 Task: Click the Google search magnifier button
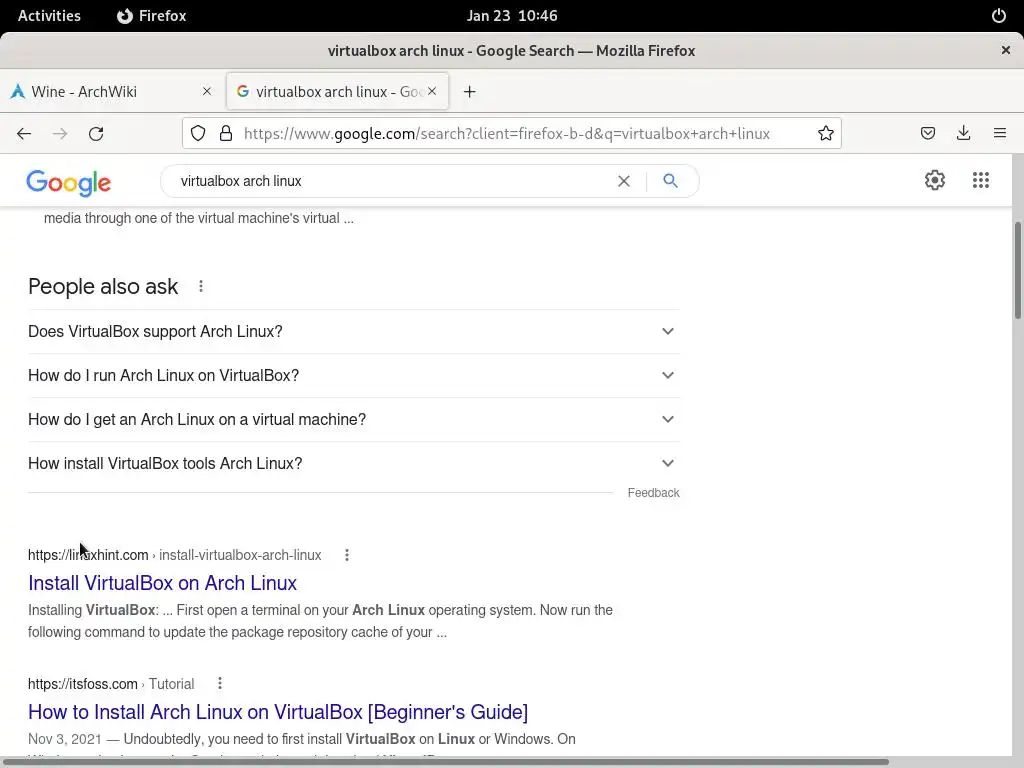tap(670, 181)
